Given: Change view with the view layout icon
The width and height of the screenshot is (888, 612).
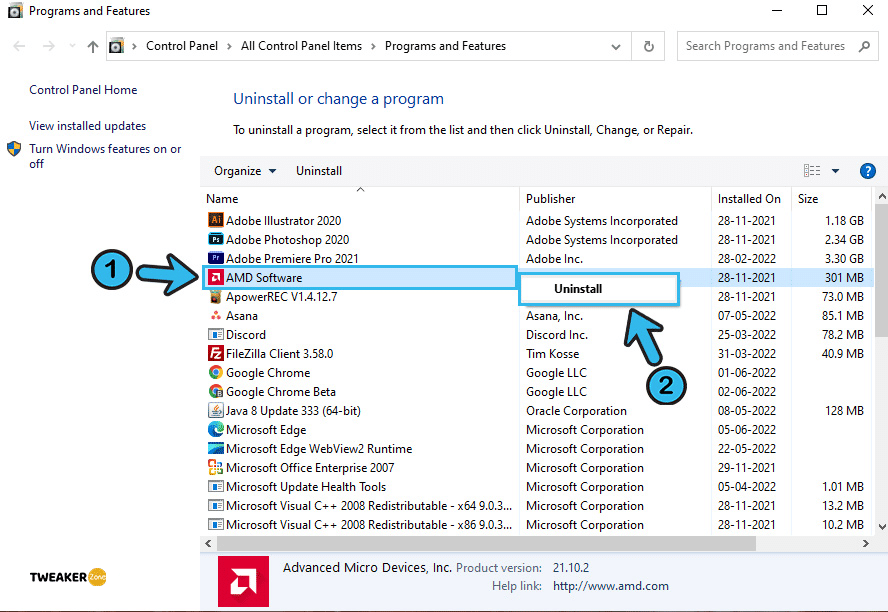Looking at the screenshot, I should 812,170.
